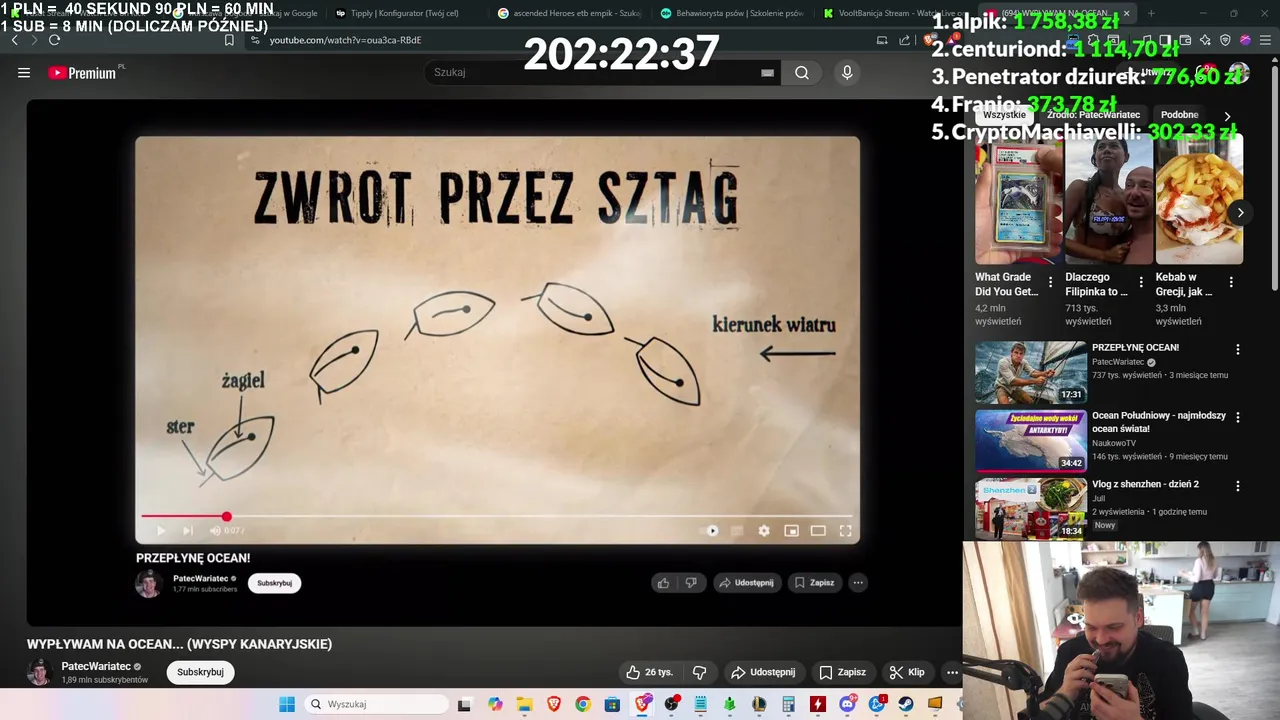The width and height of the screenshot is (1280, 720).
Task: Click main Udostępnij share button
Action: coord(763,672)
